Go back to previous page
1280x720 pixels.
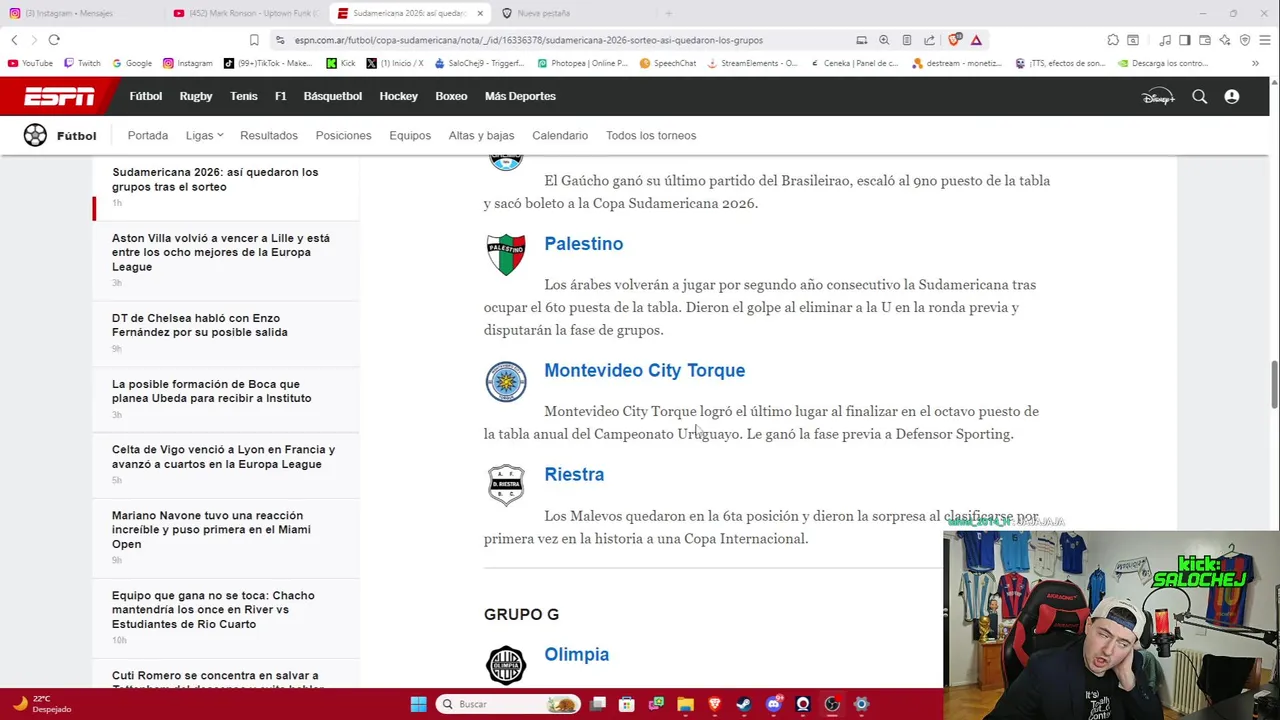point(14,40)
